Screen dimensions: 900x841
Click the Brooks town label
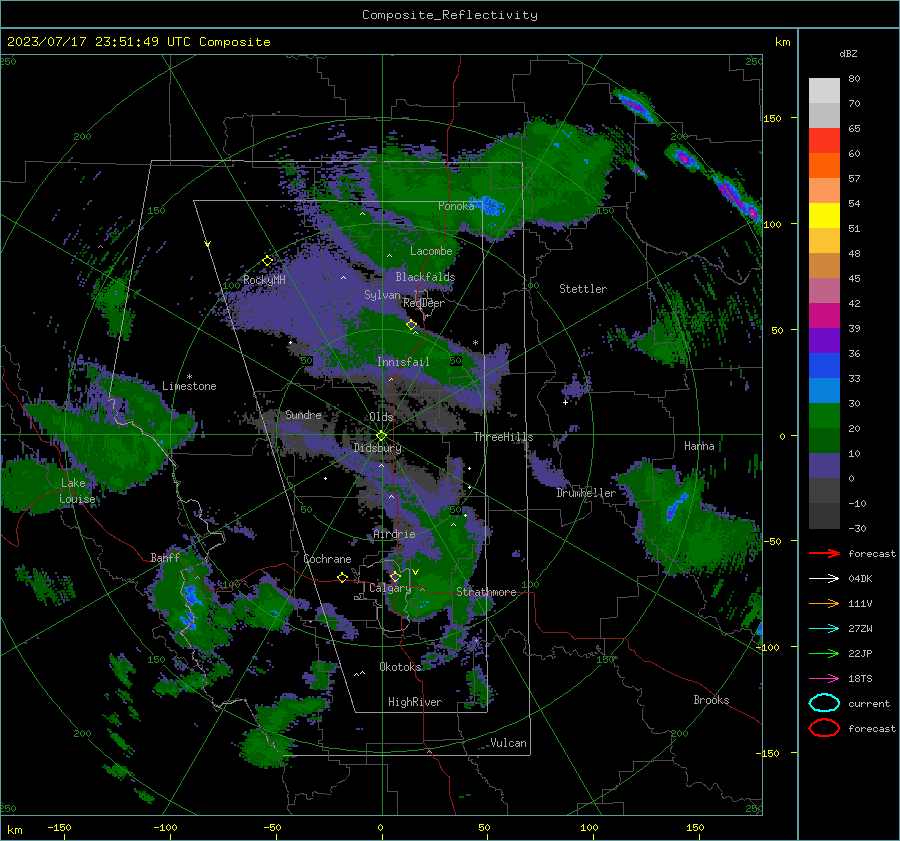click(711, 700)
